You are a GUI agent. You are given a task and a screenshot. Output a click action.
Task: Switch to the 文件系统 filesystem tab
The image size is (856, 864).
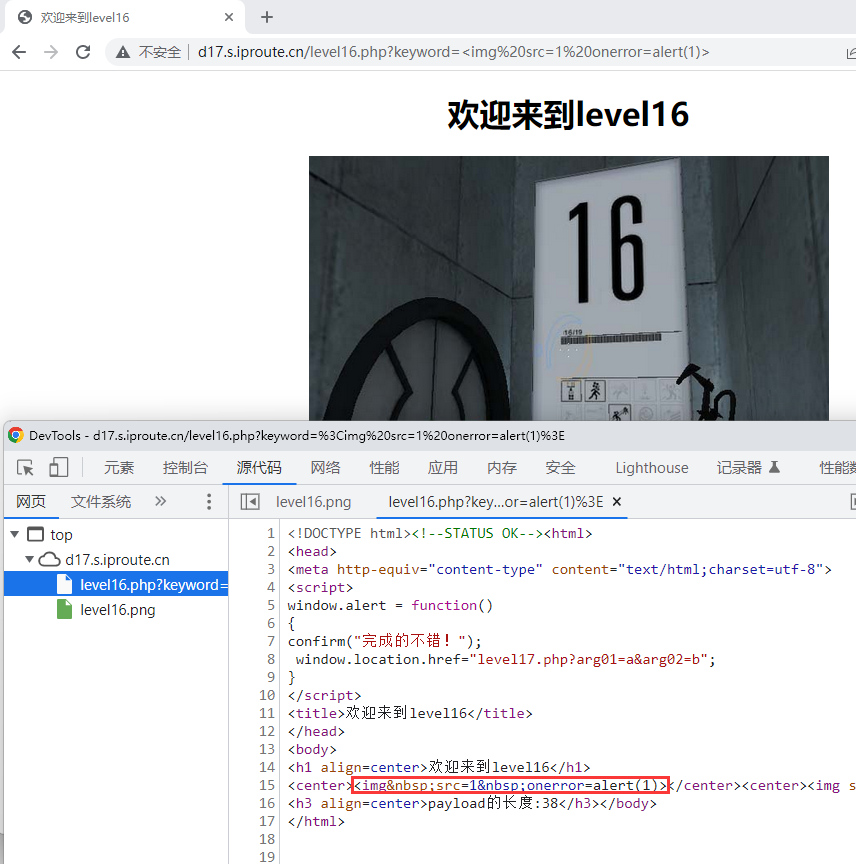[101, 502]
